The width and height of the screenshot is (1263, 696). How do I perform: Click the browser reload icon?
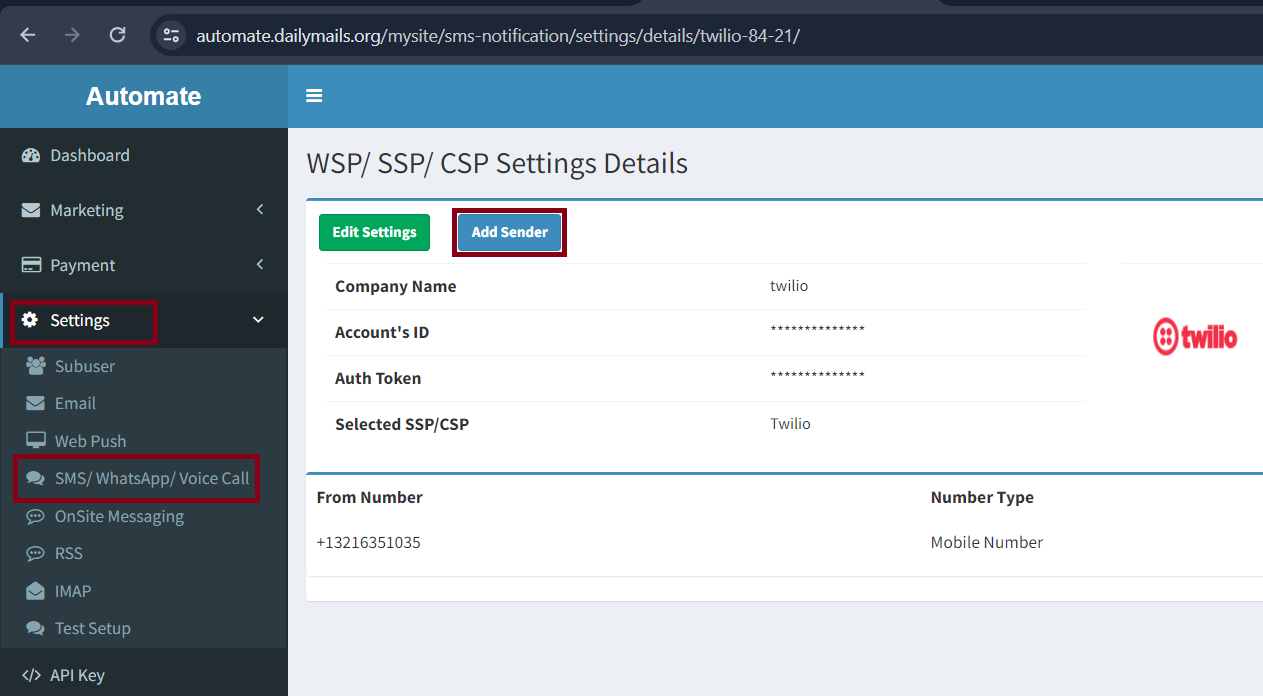(x=117, y=35)
